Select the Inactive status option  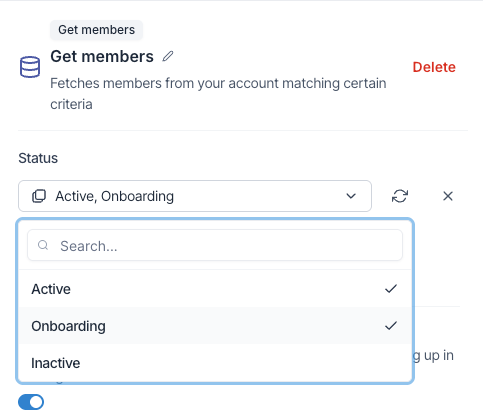[215, 363]
